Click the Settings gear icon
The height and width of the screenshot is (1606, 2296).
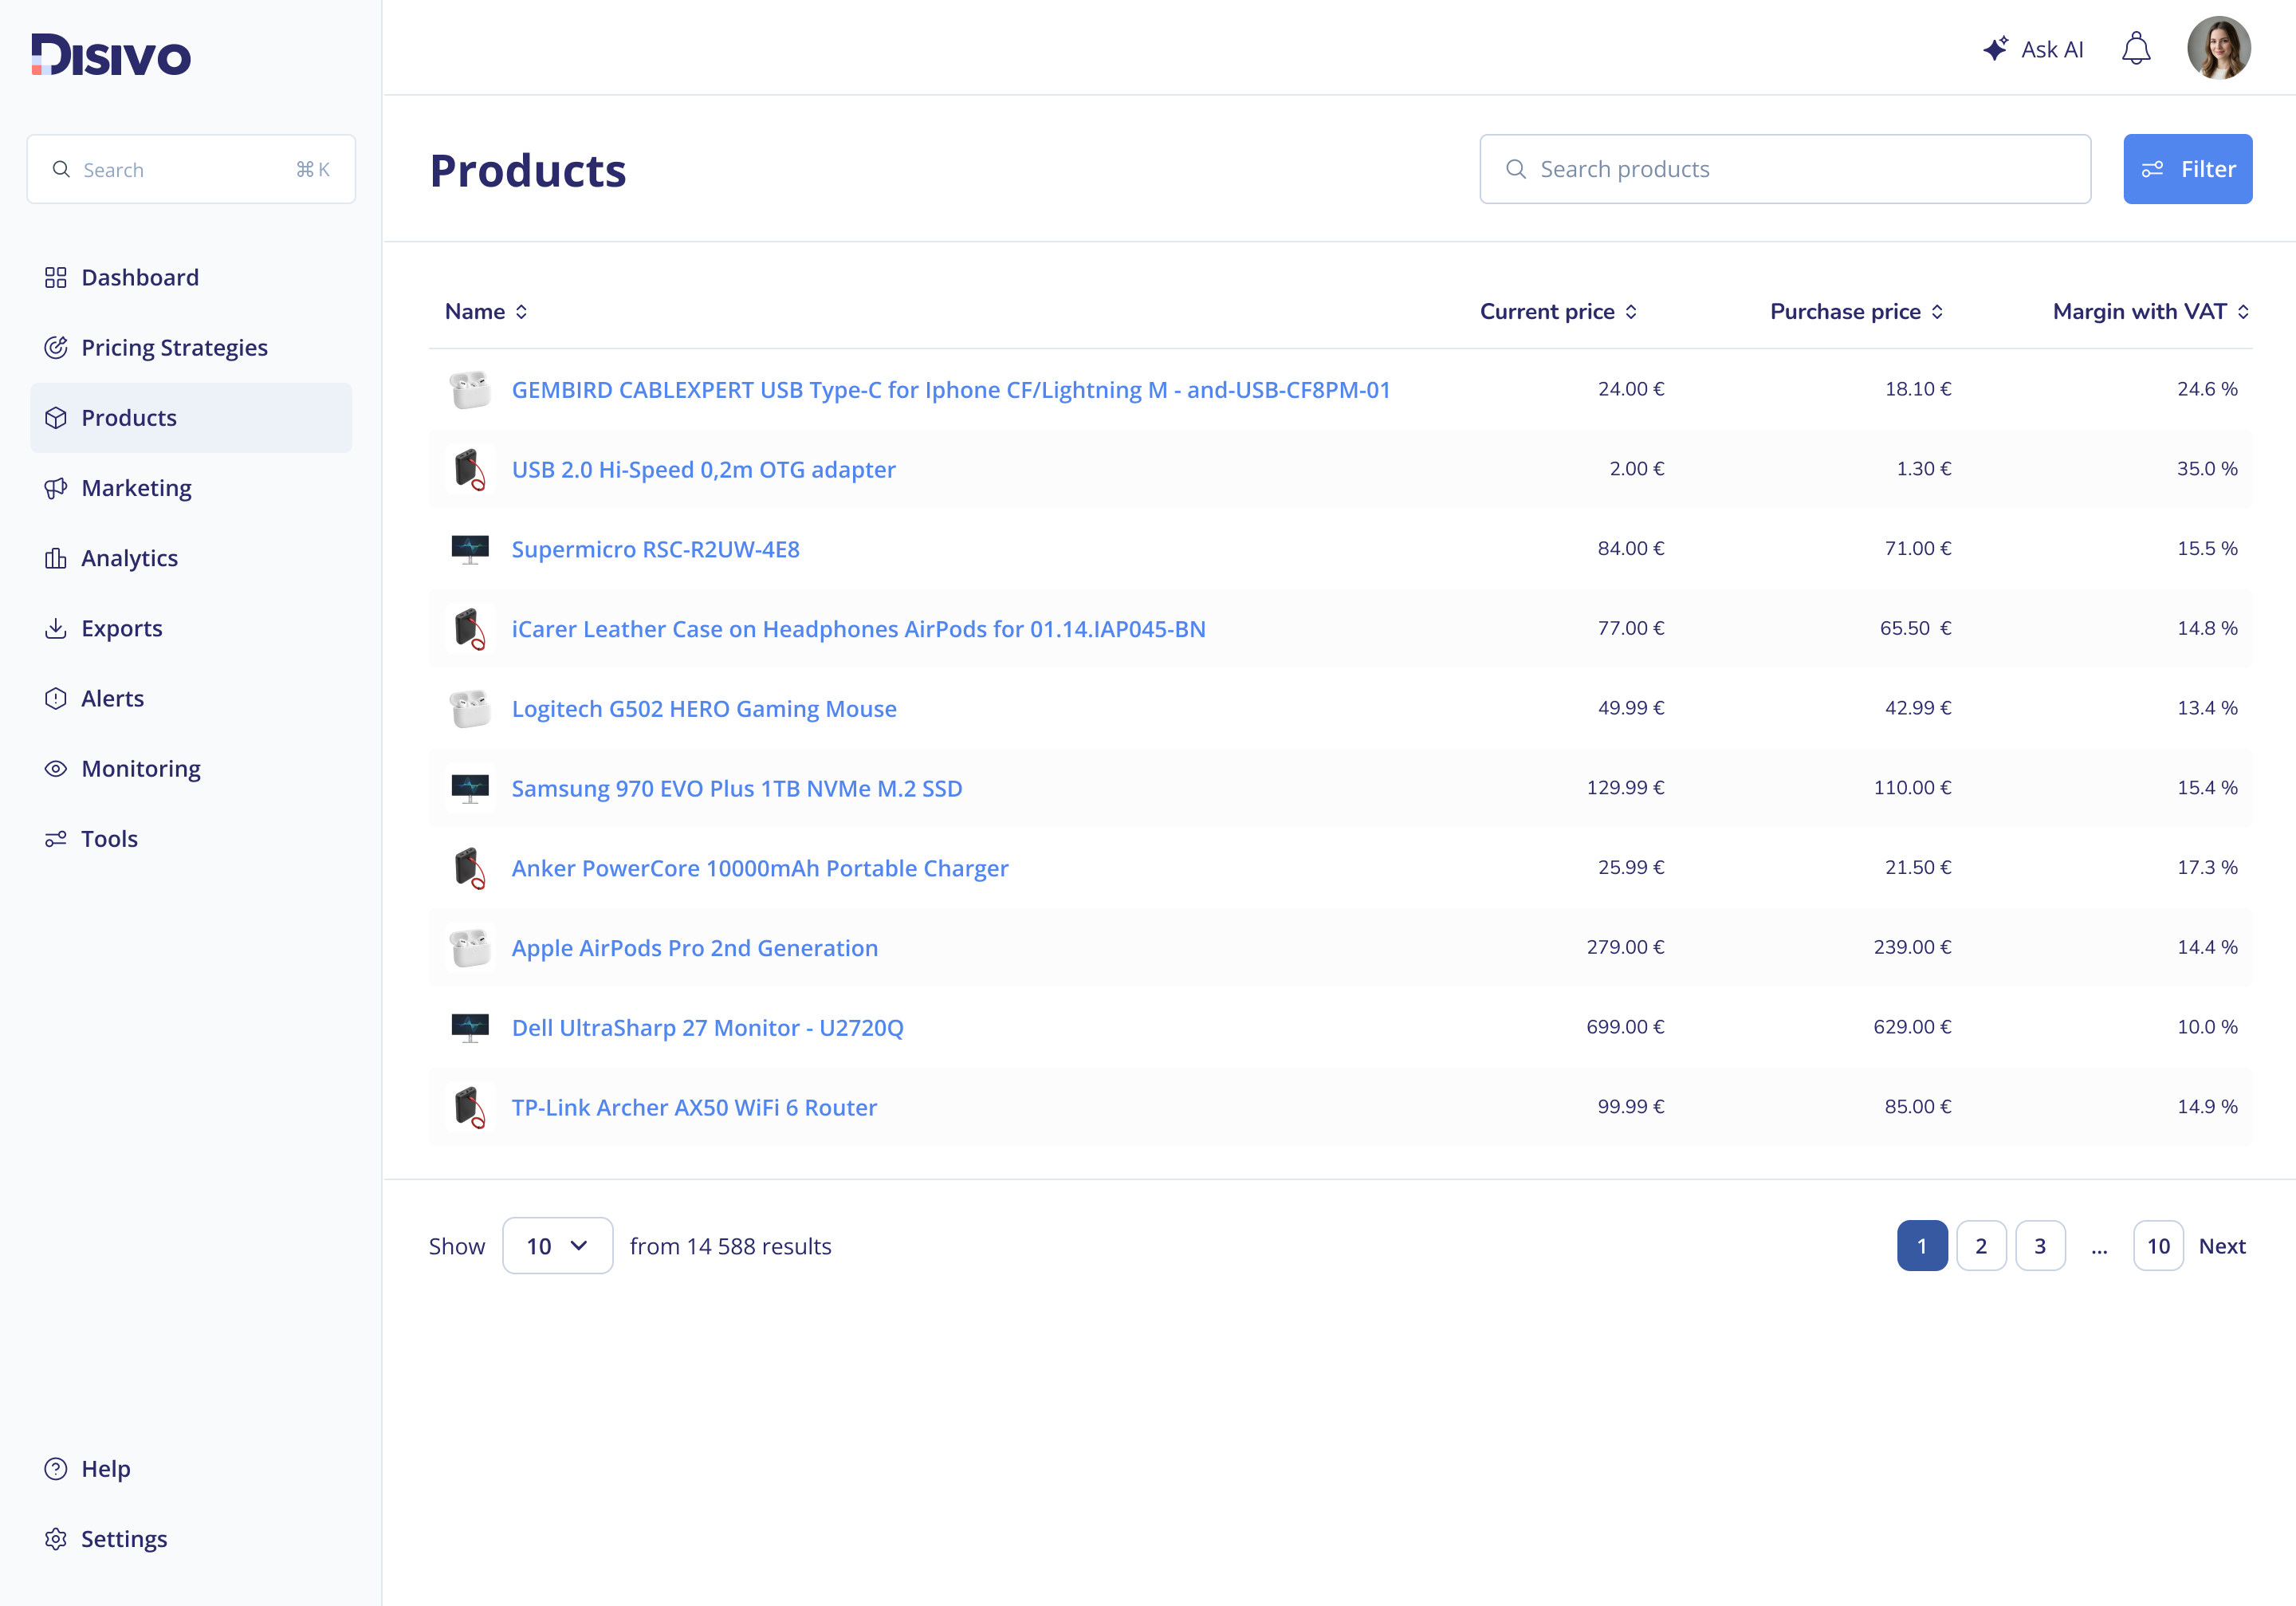pos(56,1539)
